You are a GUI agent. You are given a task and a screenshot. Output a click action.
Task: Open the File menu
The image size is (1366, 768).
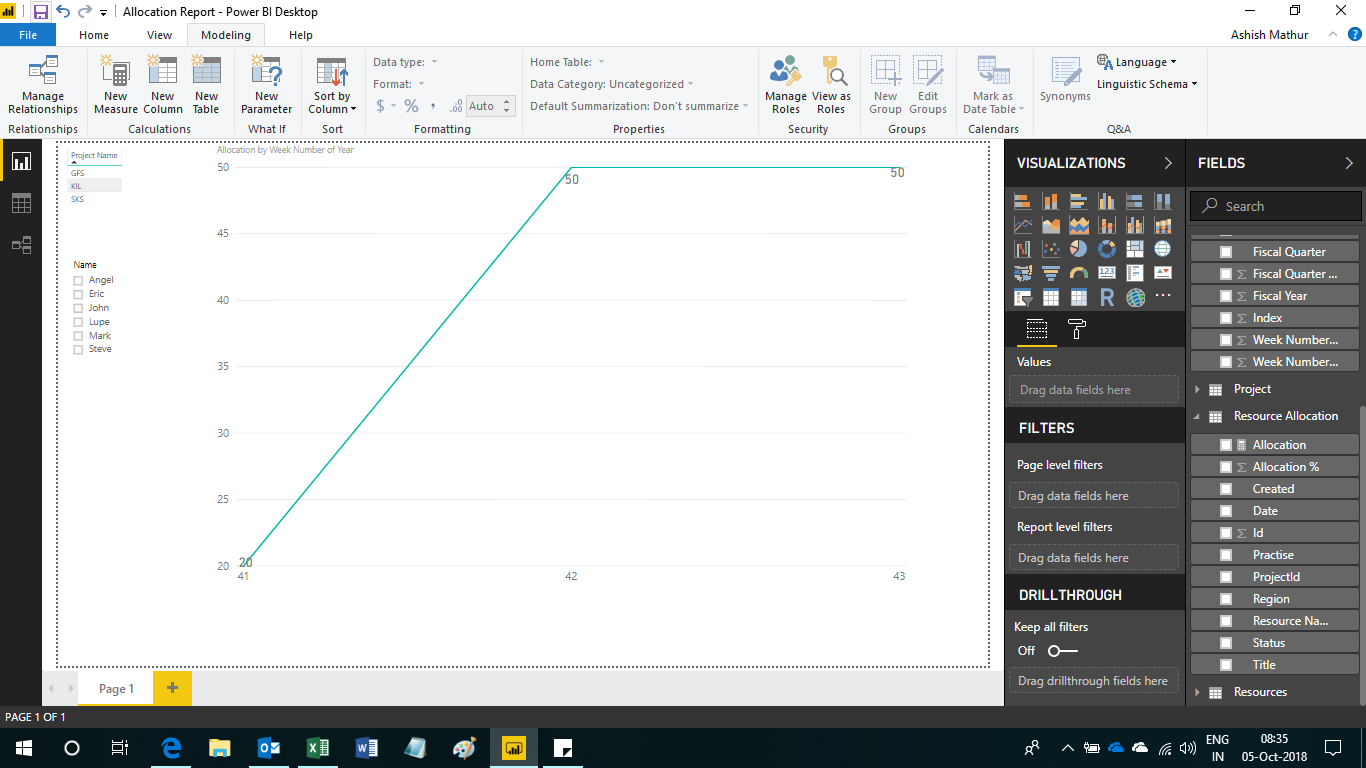(28, 35)
